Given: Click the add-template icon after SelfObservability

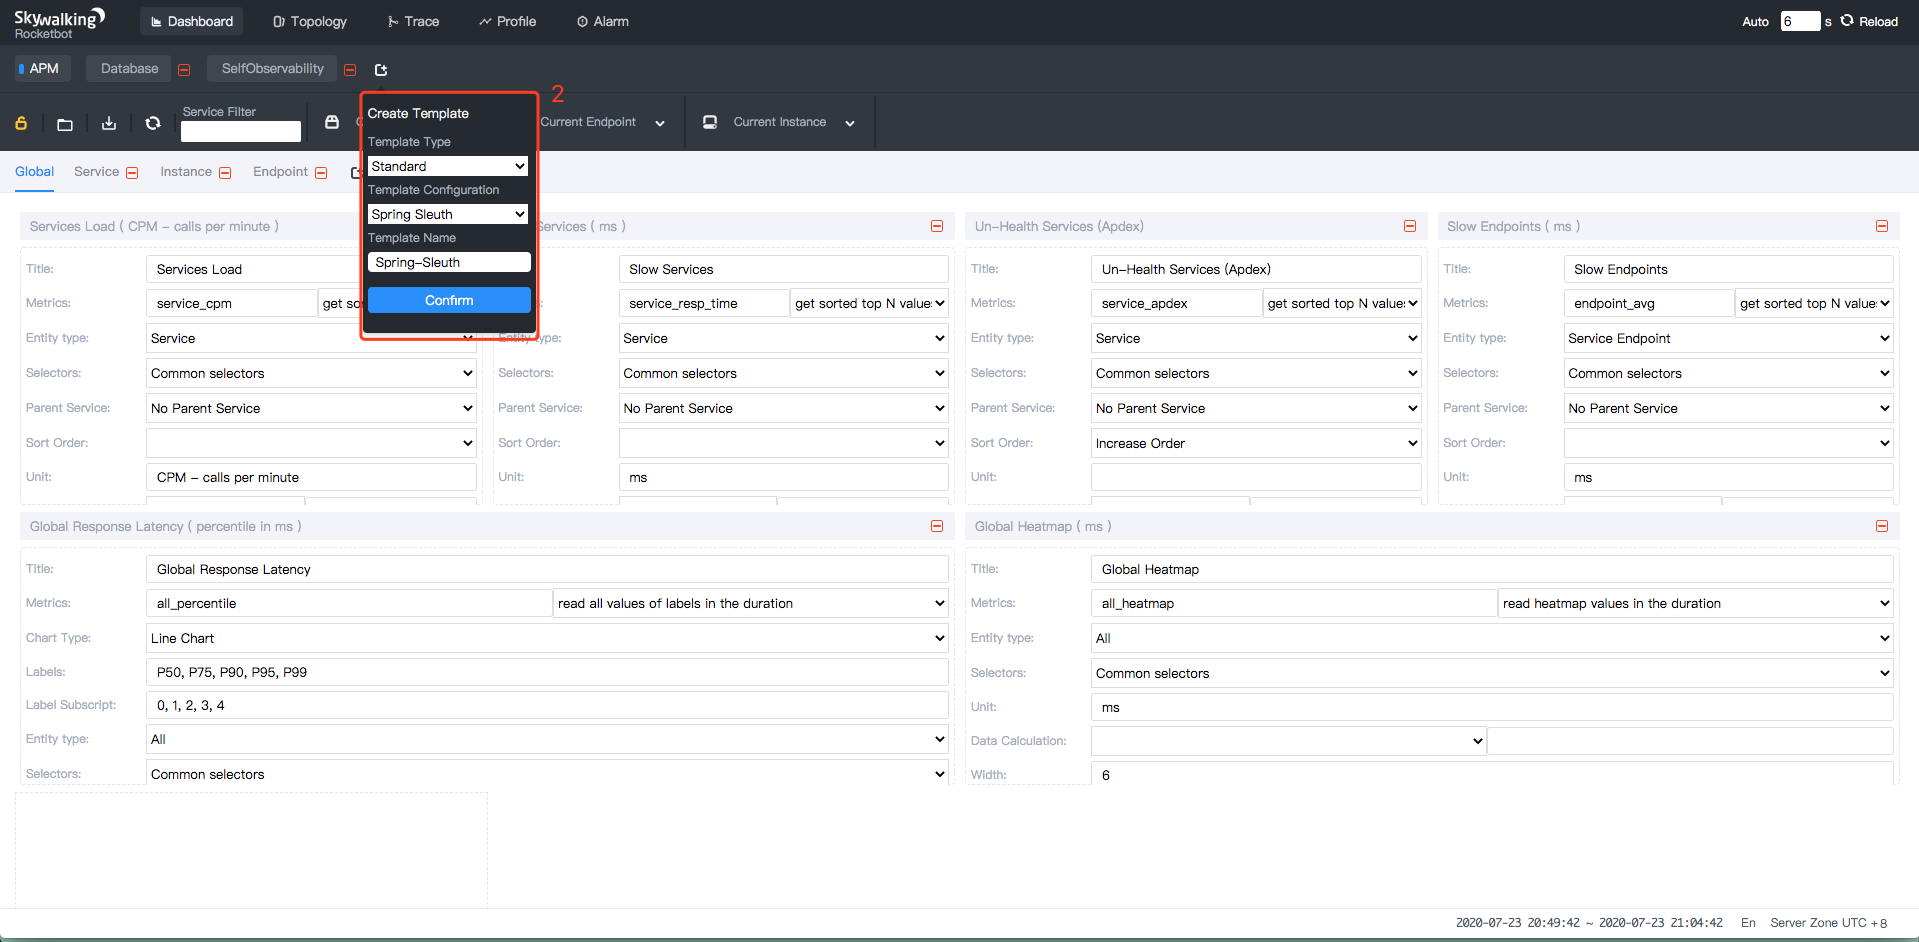Looking at the screenshot, I should coord(381,70).
